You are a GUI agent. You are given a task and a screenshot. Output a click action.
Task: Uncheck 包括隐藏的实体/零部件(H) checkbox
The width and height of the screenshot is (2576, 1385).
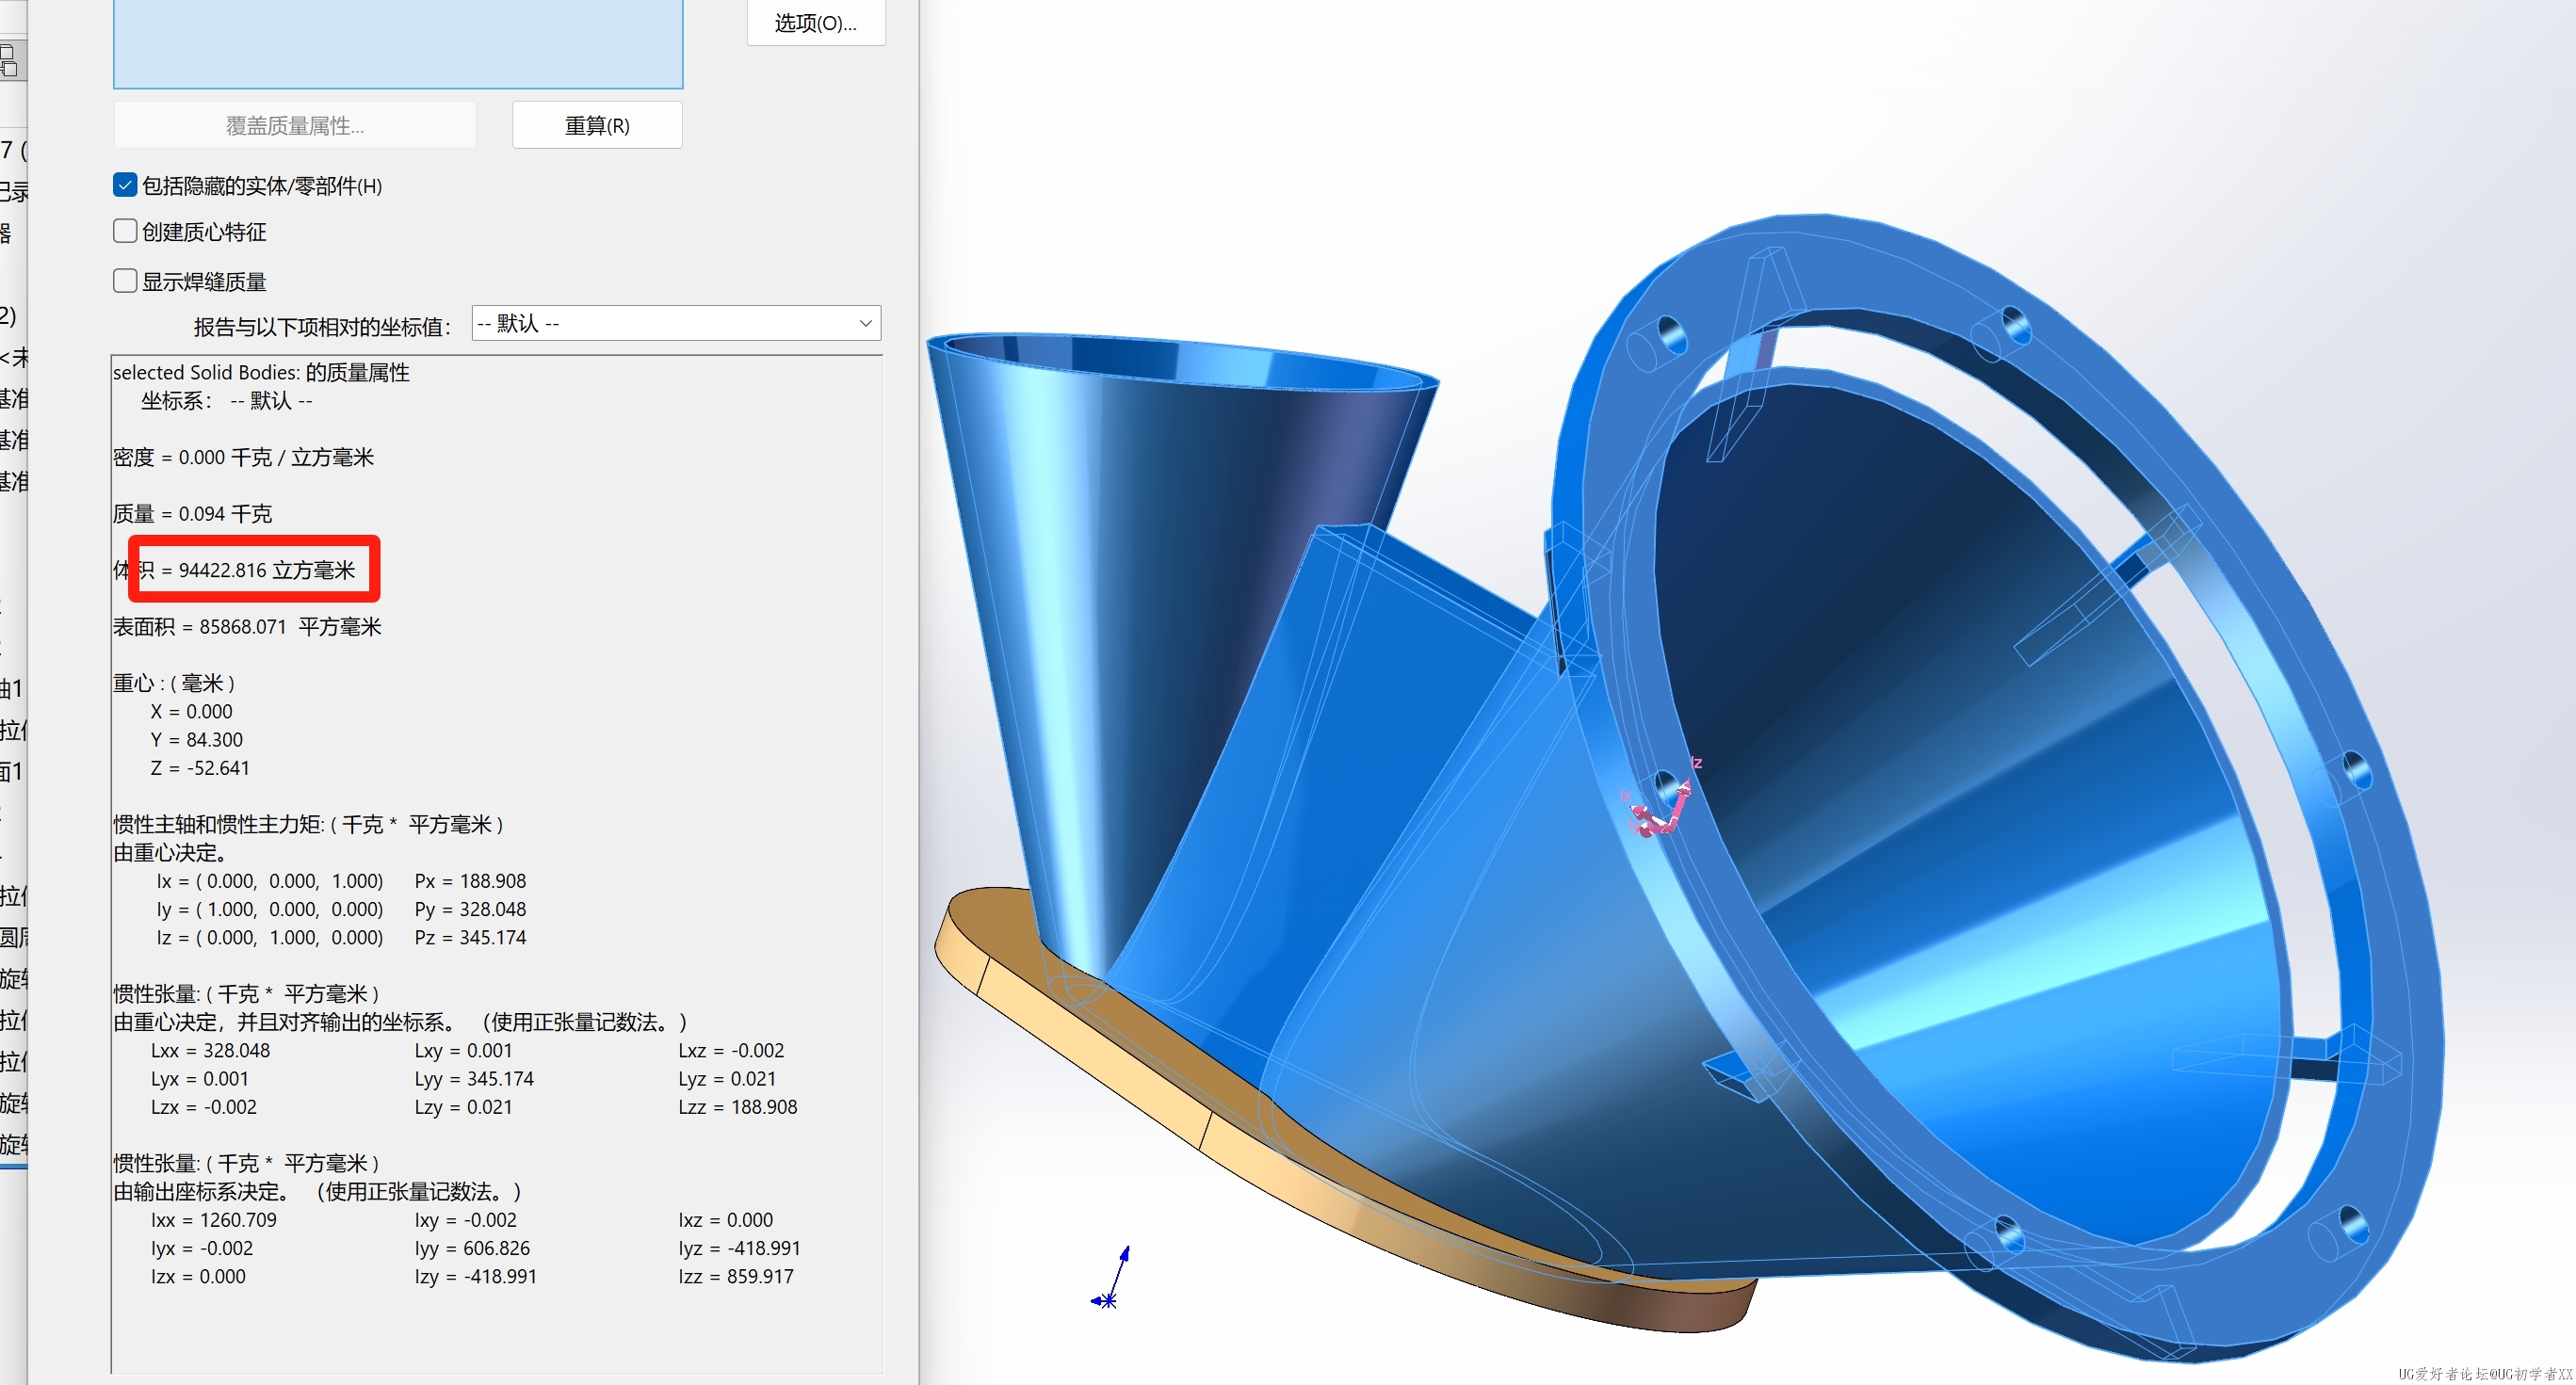point(125,185)
